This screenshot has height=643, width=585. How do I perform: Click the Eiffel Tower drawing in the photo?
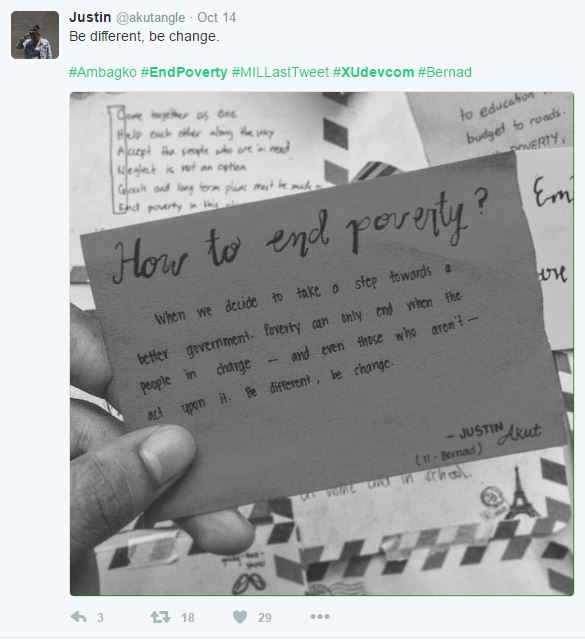pyautogui.click(x=521, y=493)
